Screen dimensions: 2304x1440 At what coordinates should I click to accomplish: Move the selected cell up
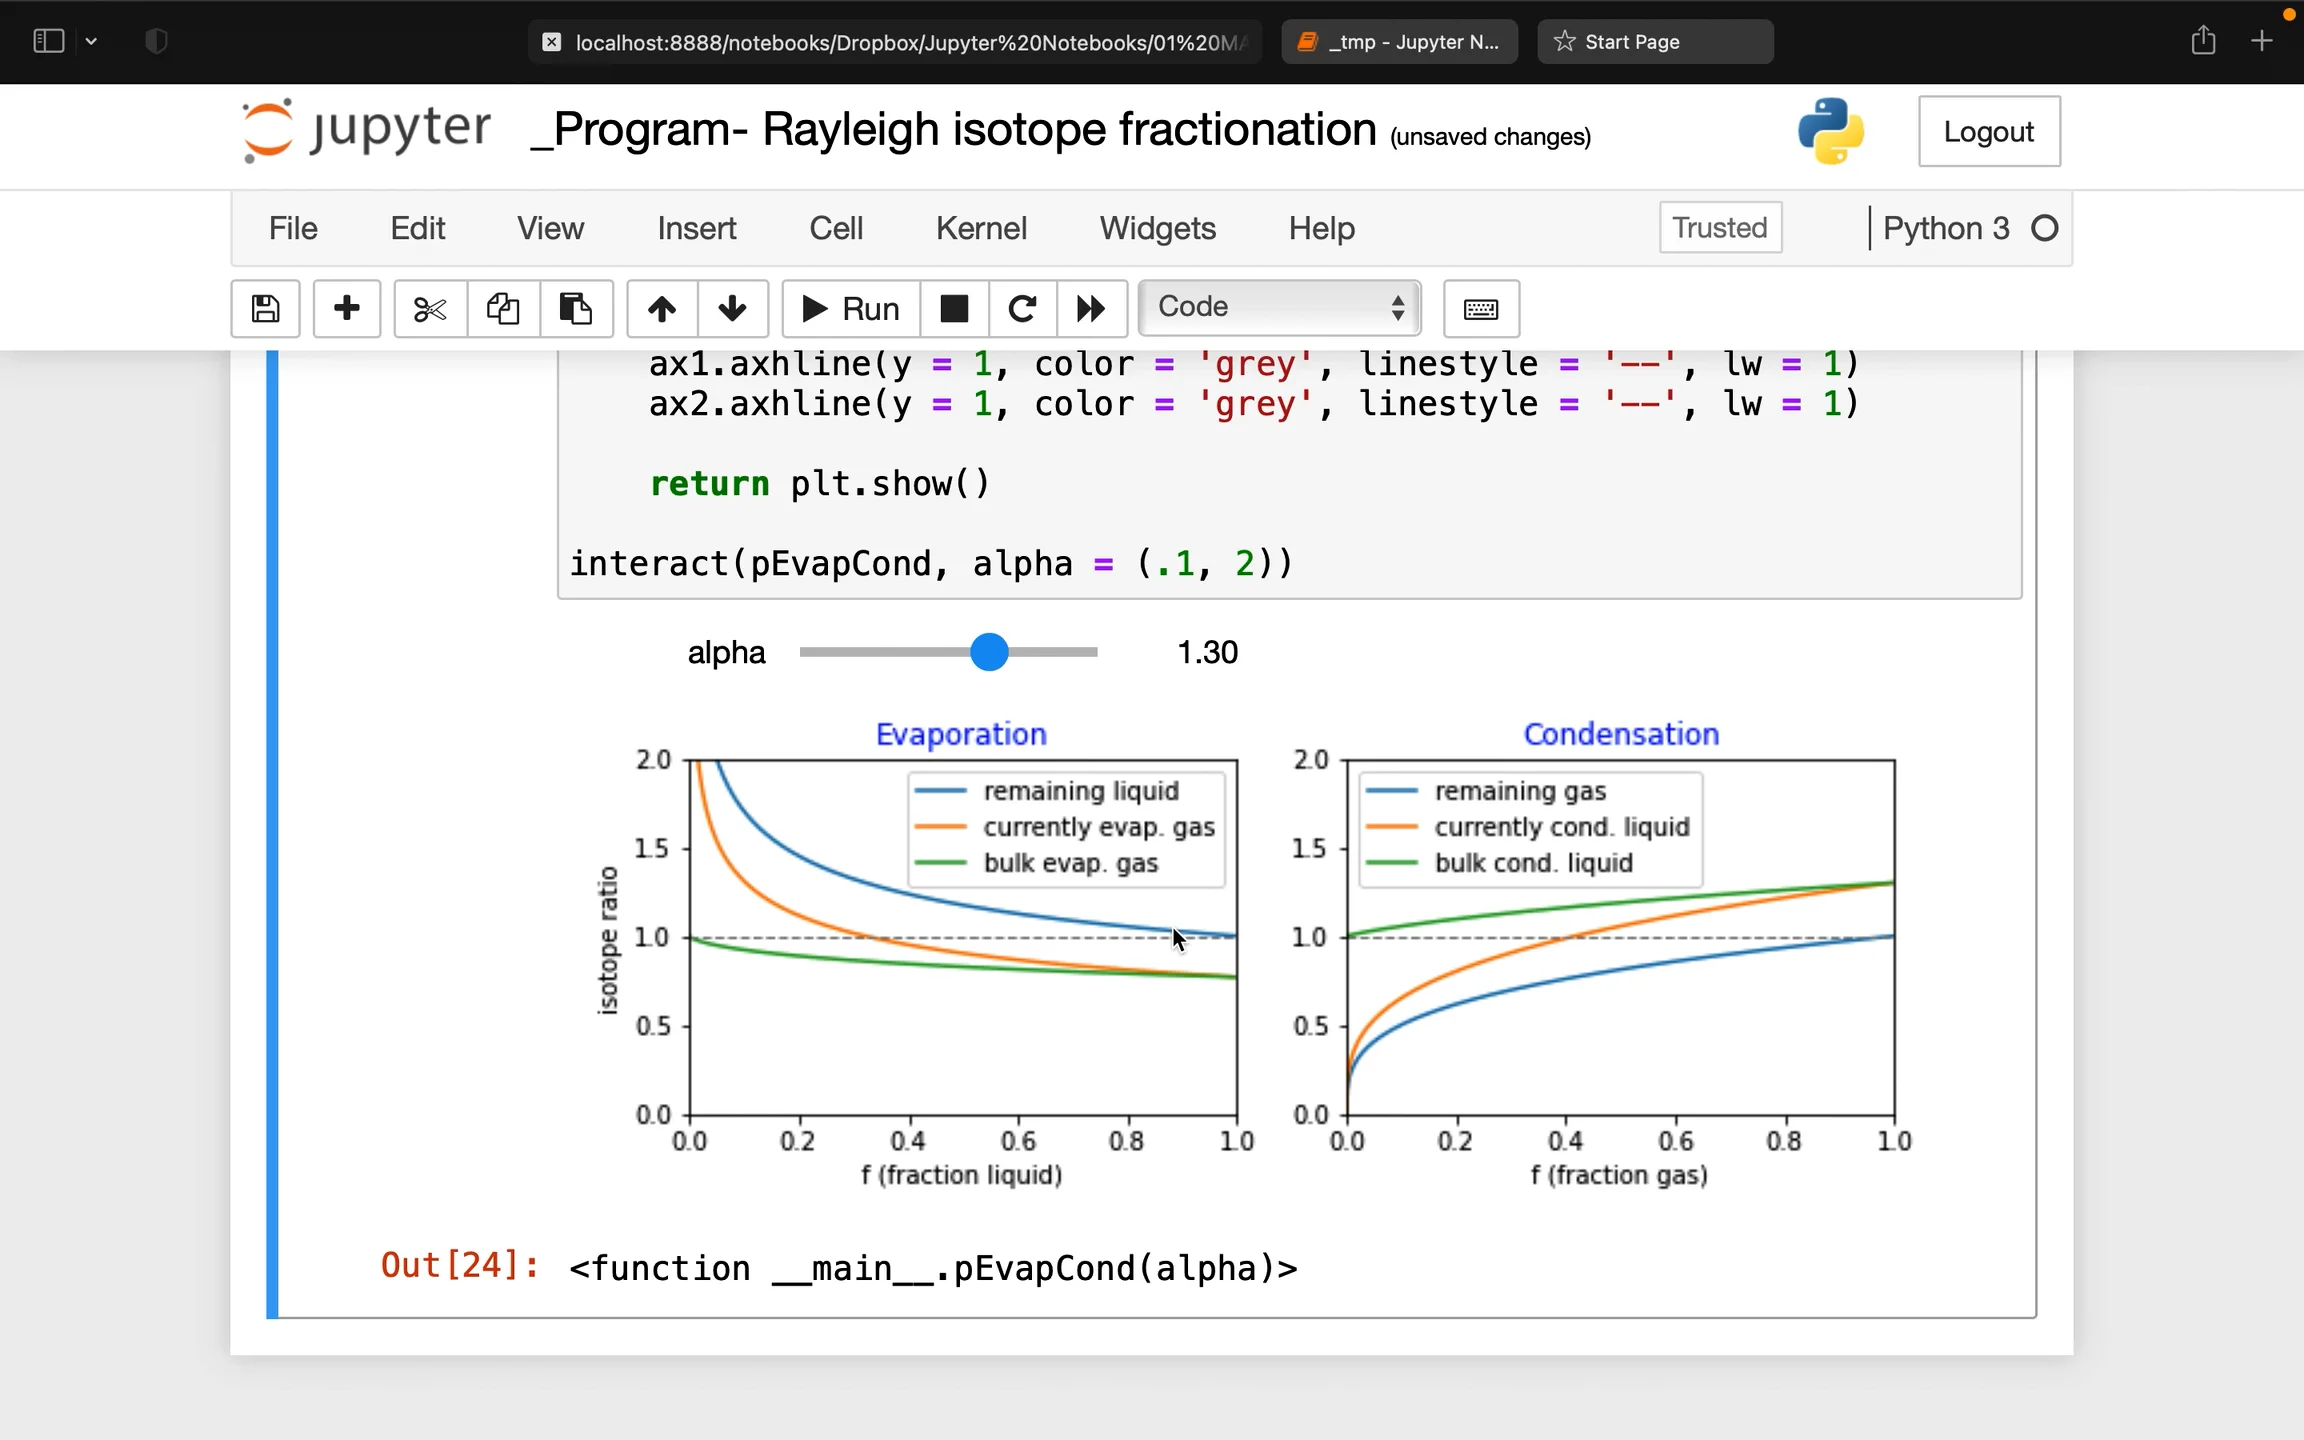tap(660, 308)
